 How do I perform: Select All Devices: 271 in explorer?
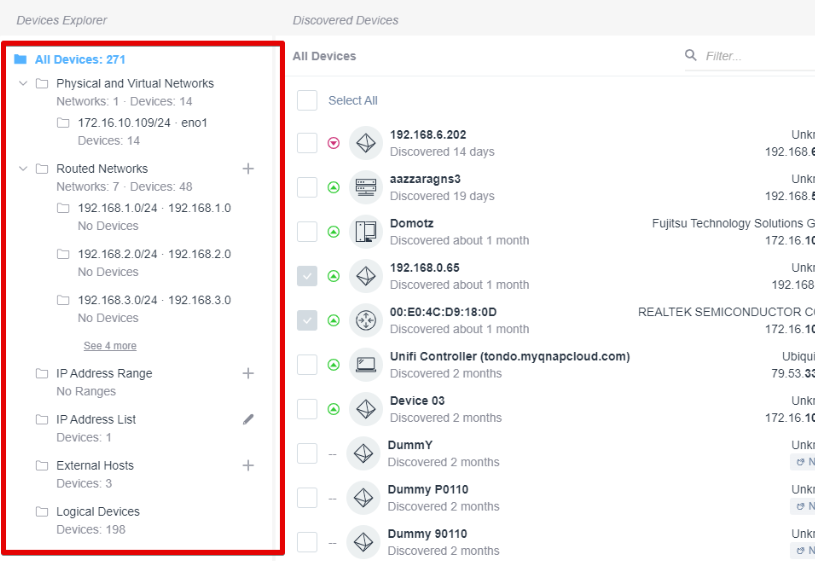[80, 60]
